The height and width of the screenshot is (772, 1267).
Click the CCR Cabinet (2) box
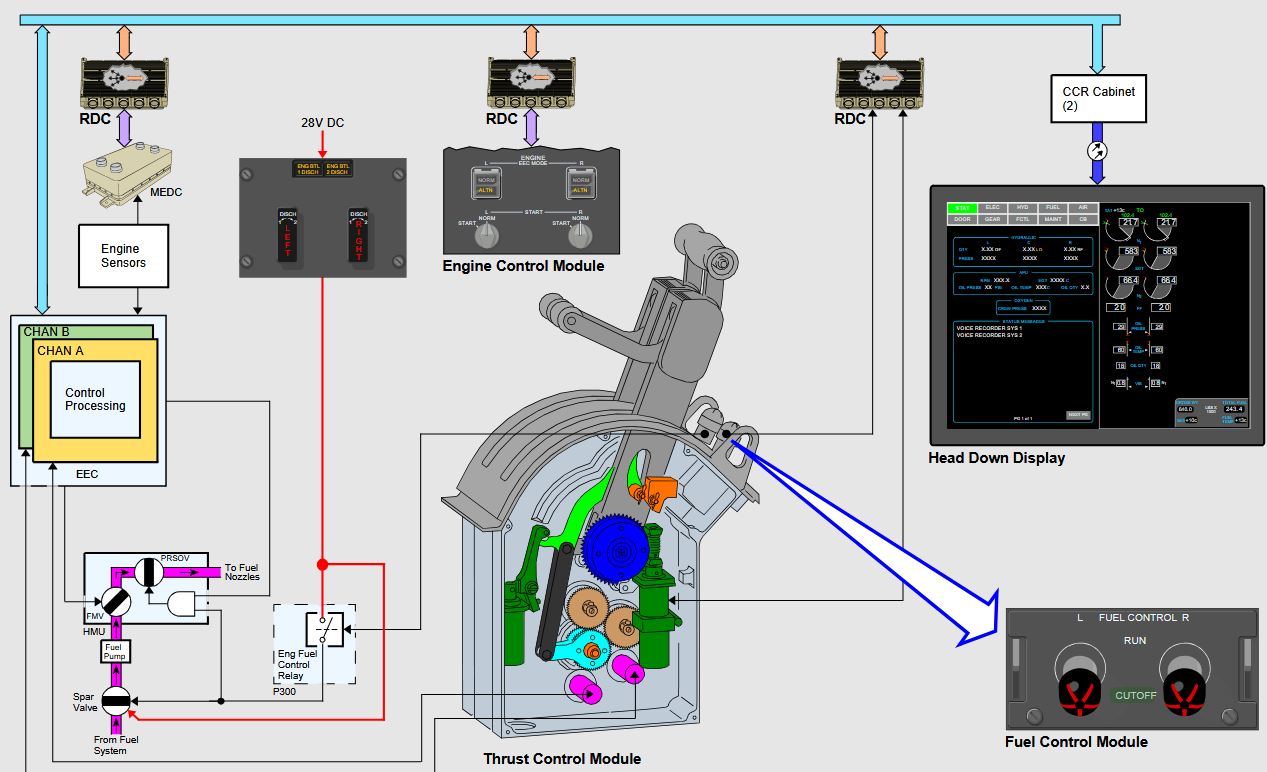coord(1098,98)
